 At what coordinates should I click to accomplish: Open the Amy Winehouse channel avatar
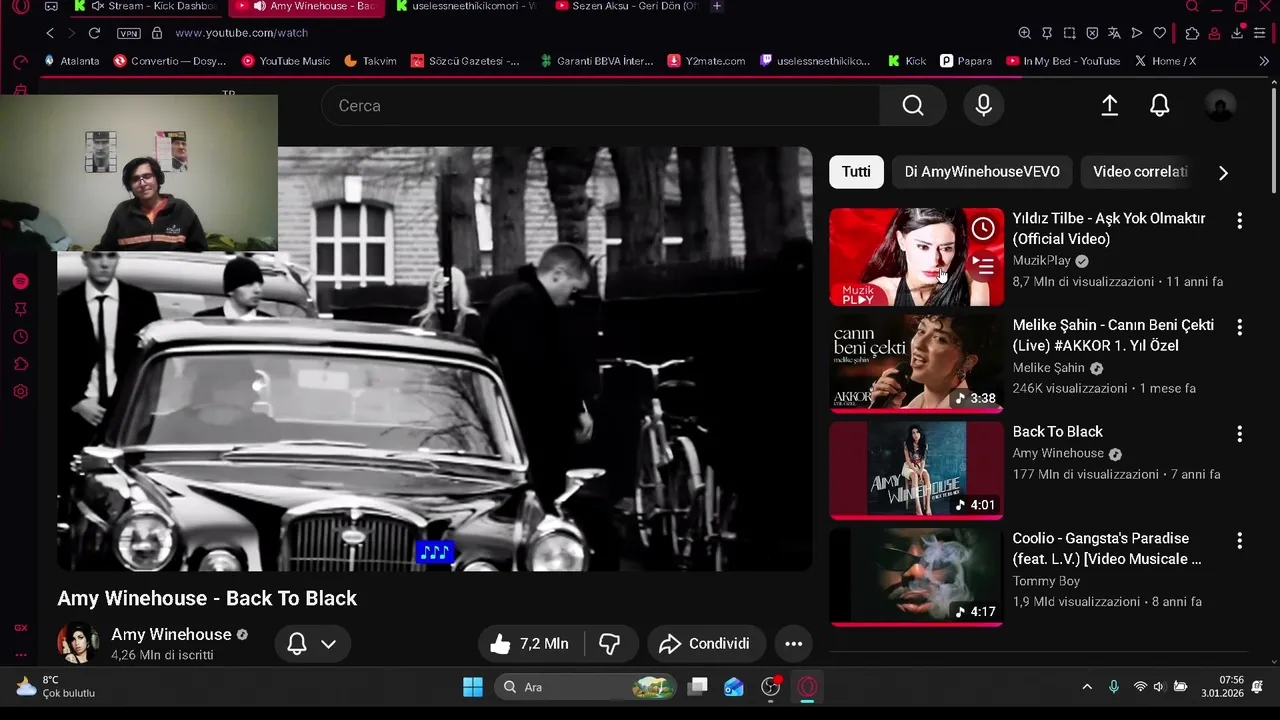[x=78, y=644]
